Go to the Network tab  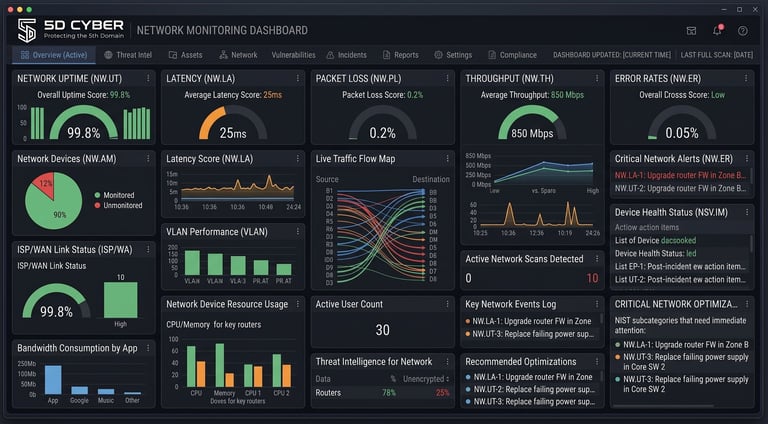(238, 55)
